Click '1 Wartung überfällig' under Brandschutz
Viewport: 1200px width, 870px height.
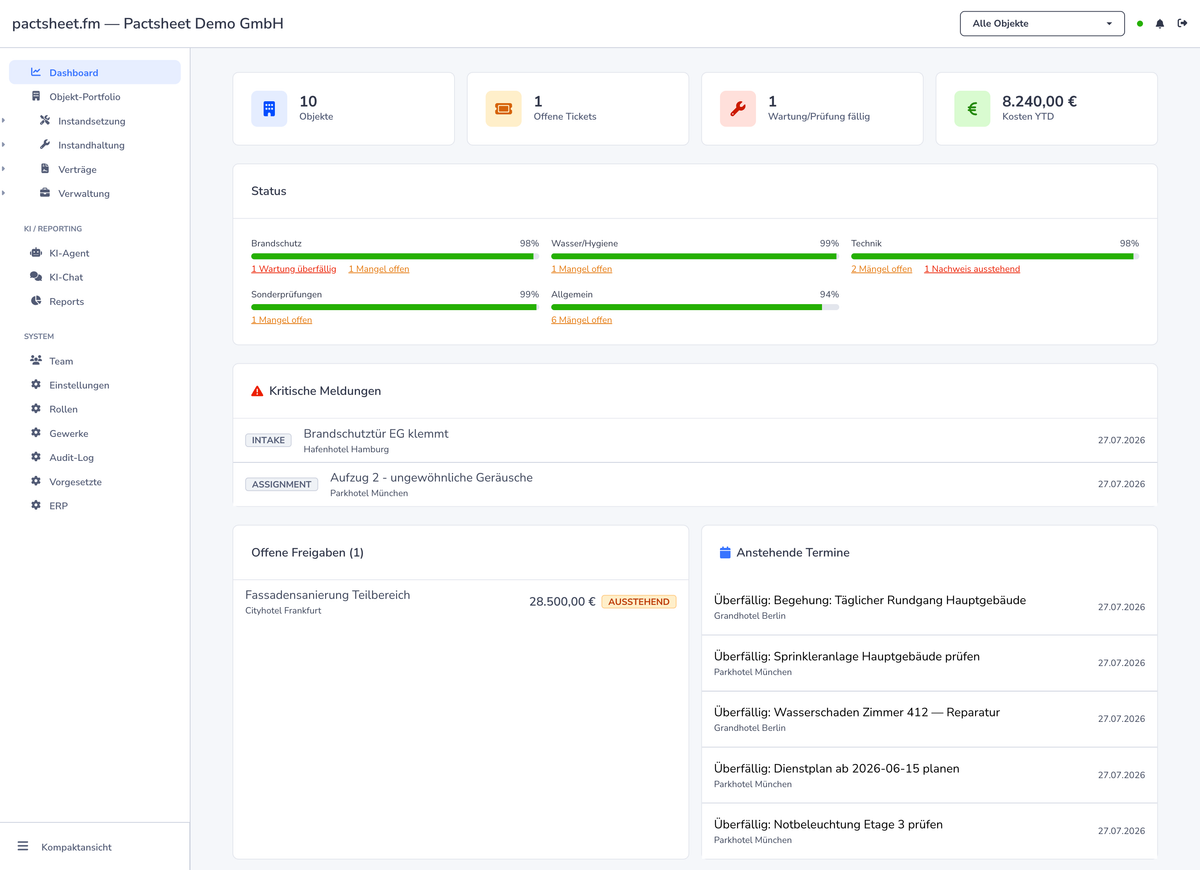tap(293, 269)
